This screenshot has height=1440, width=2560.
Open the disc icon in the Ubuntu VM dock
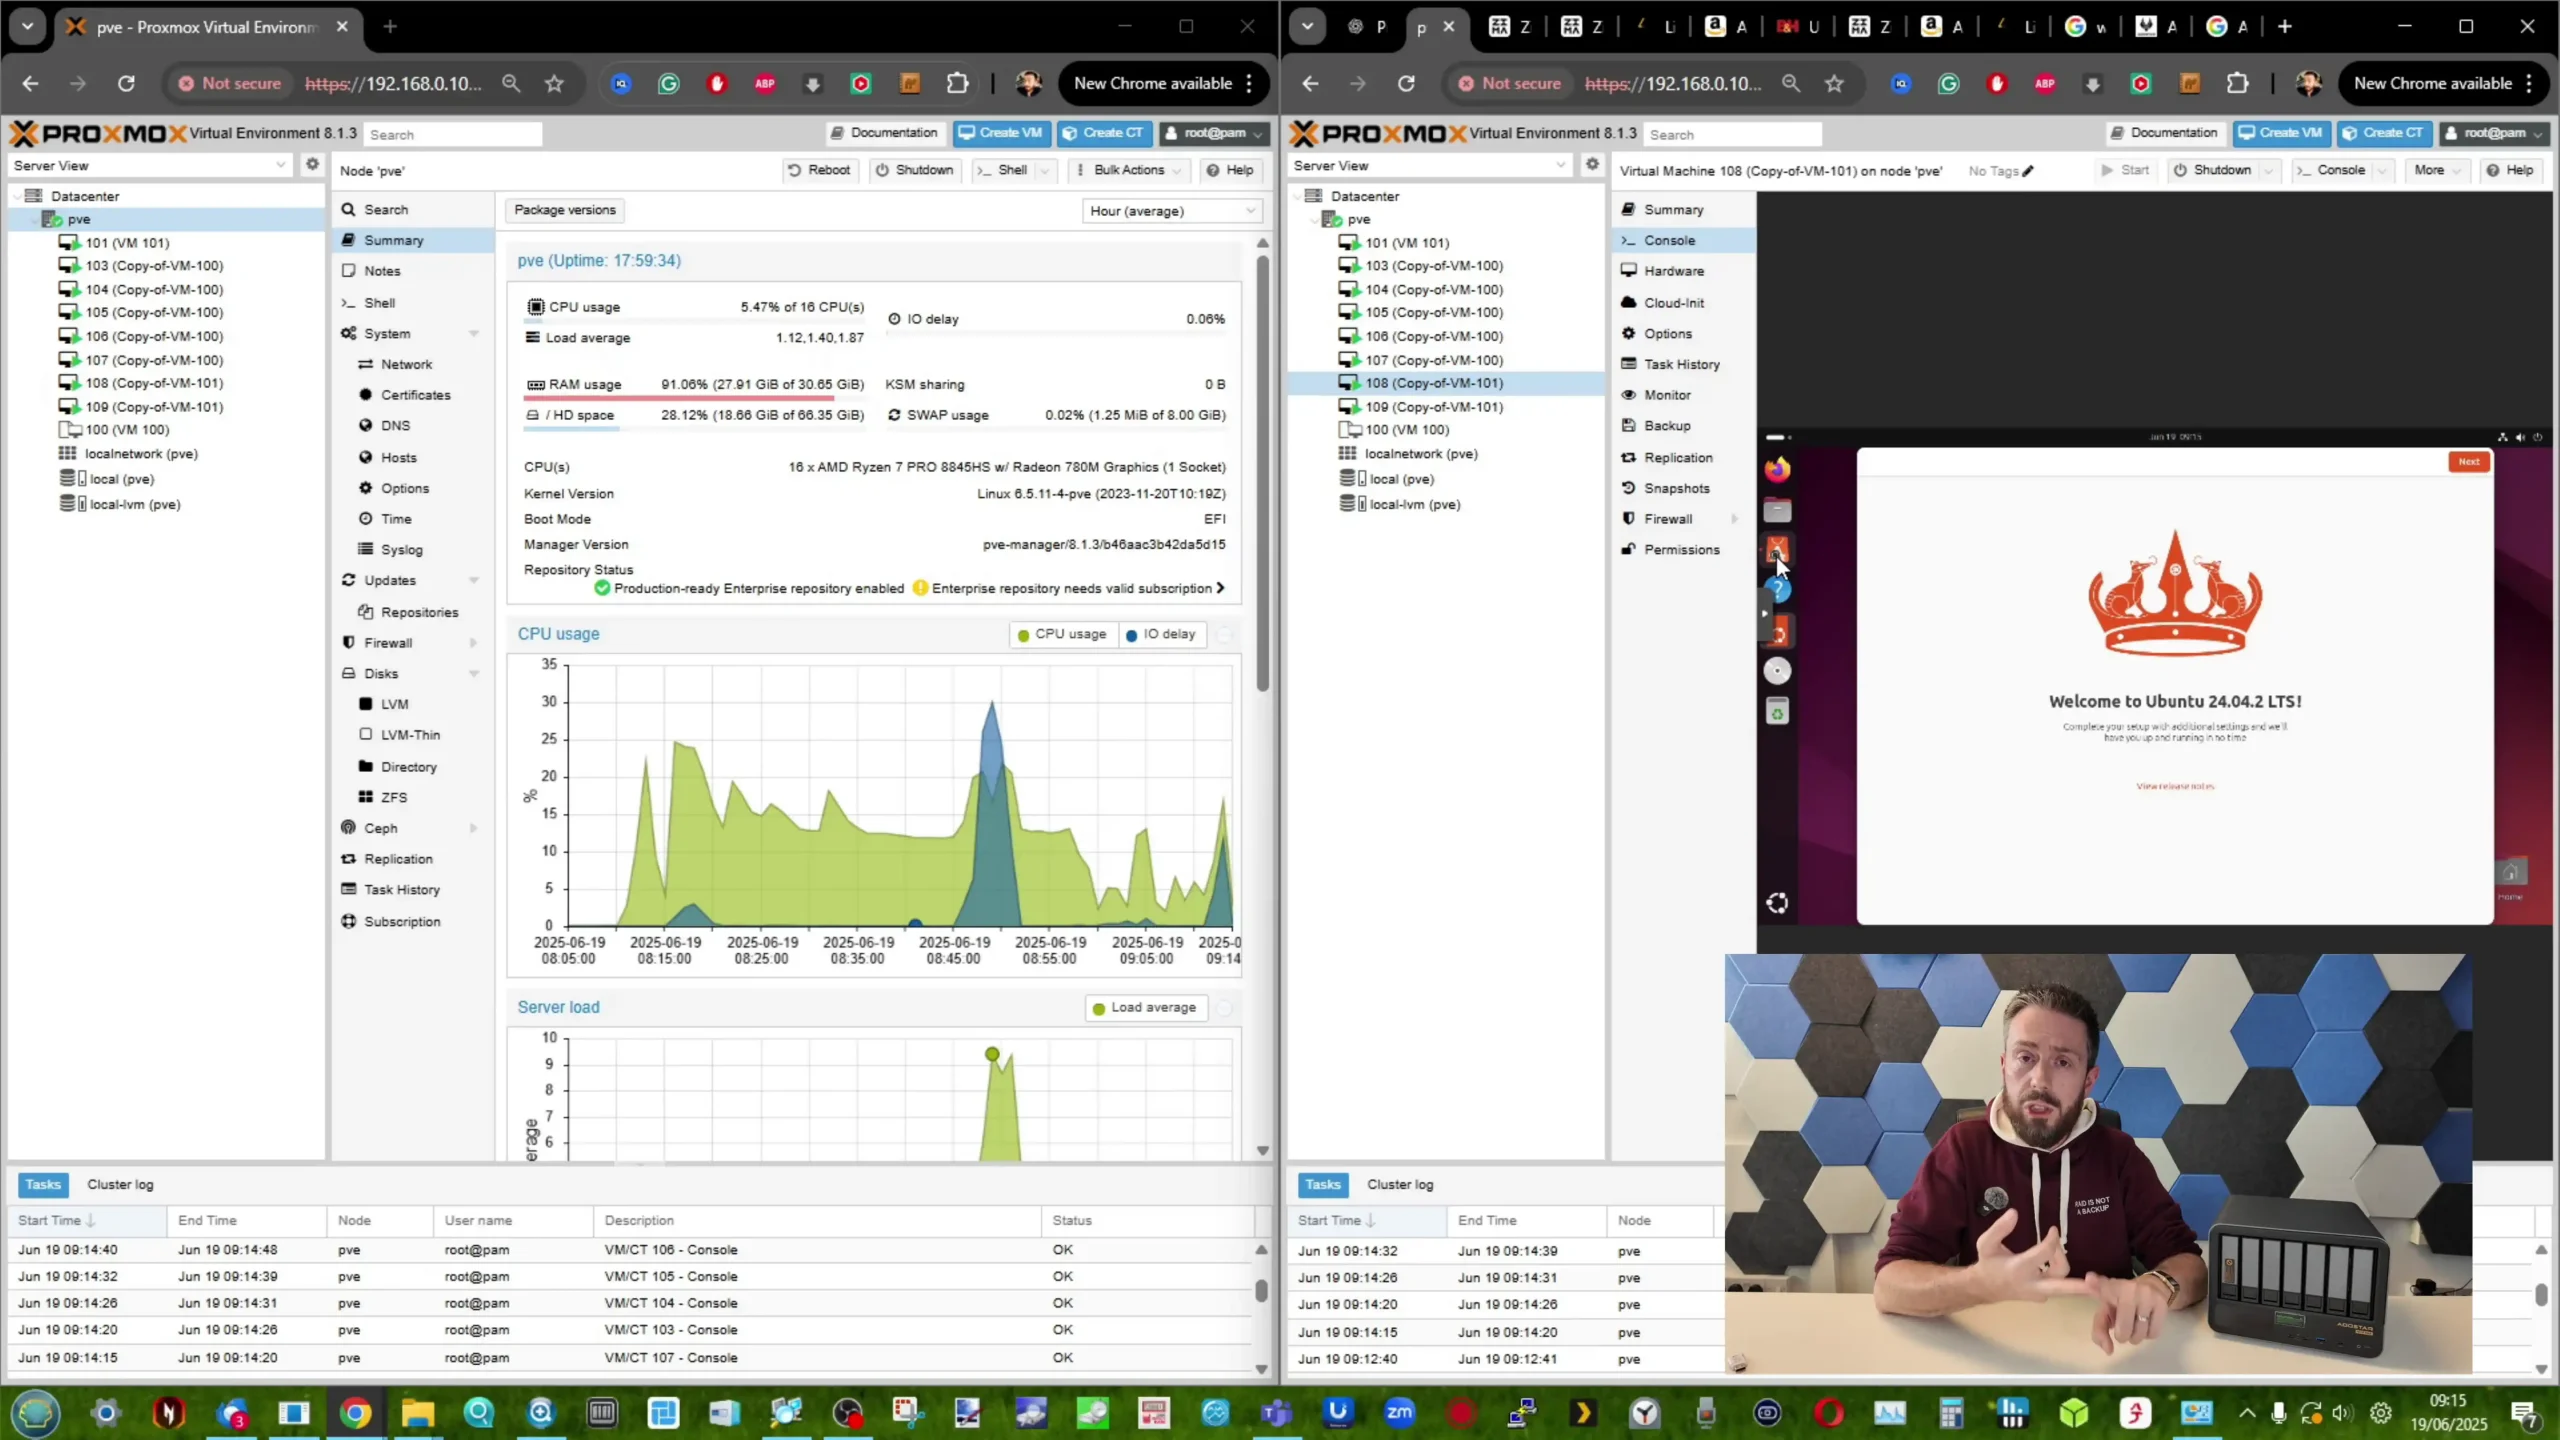click(1777, 671)
